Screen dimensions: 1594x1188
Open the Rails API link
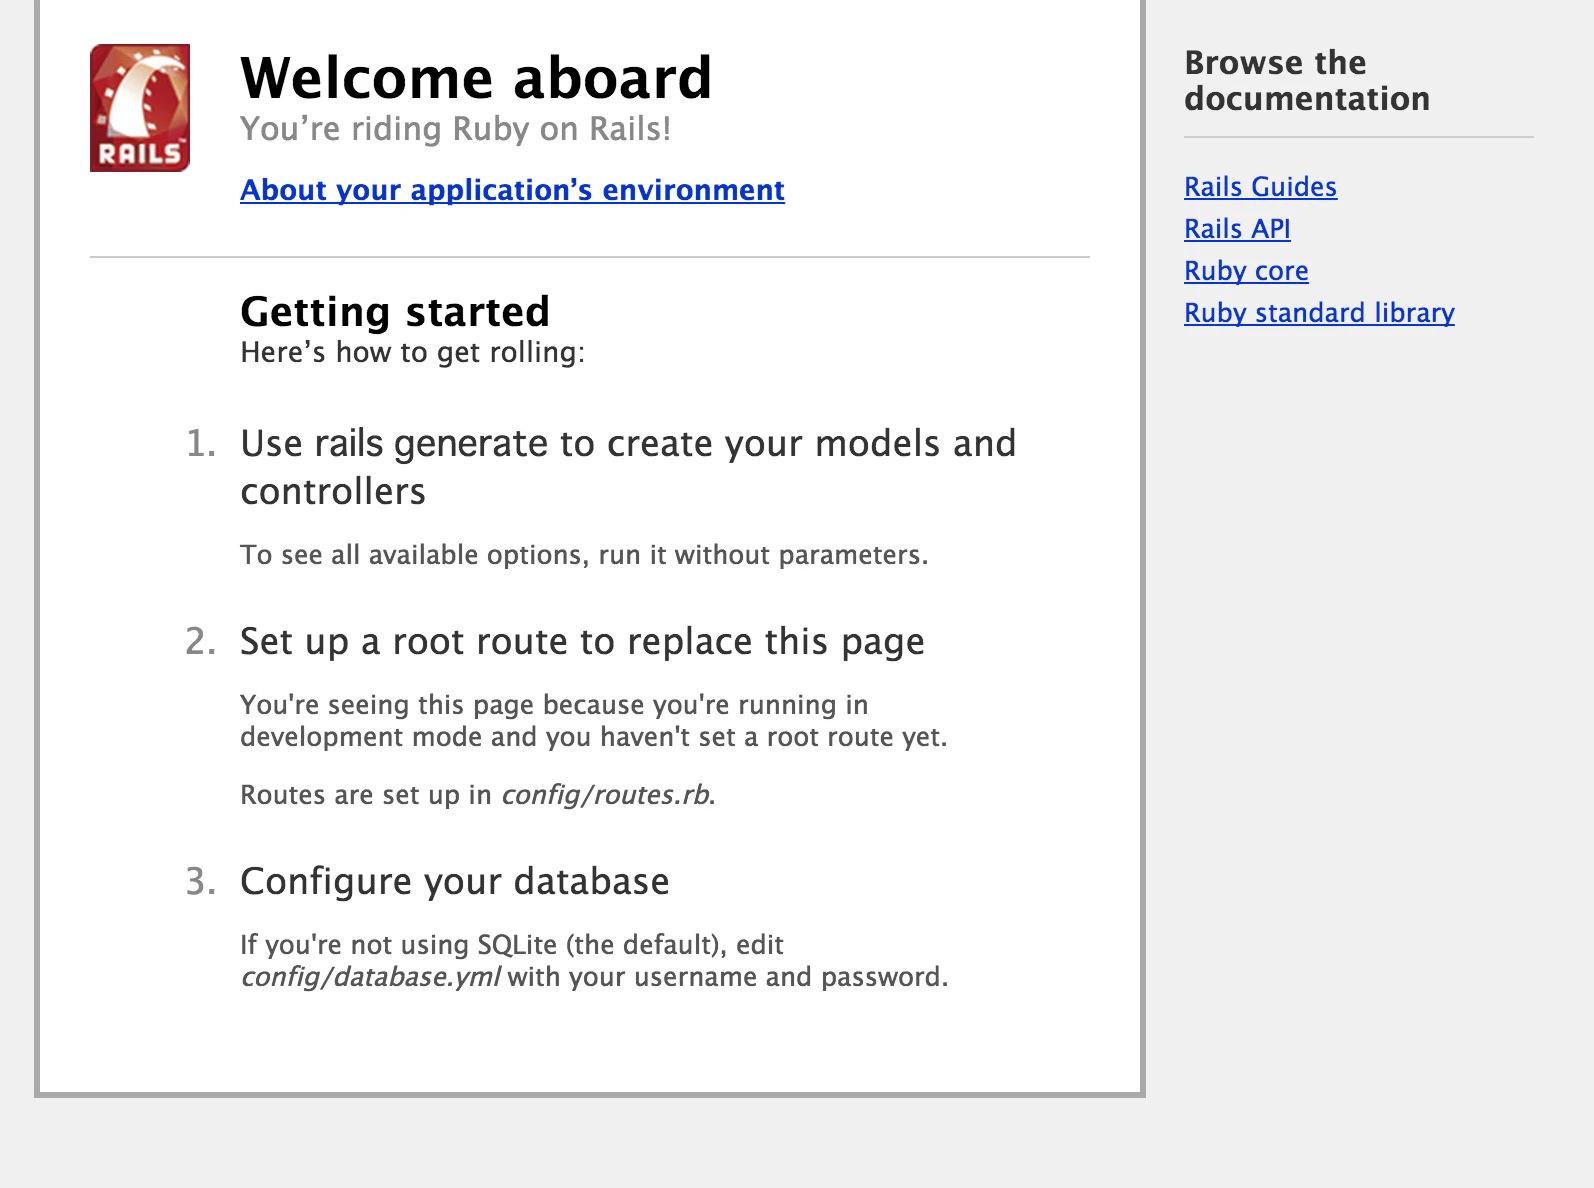[x=1237, y=229]
